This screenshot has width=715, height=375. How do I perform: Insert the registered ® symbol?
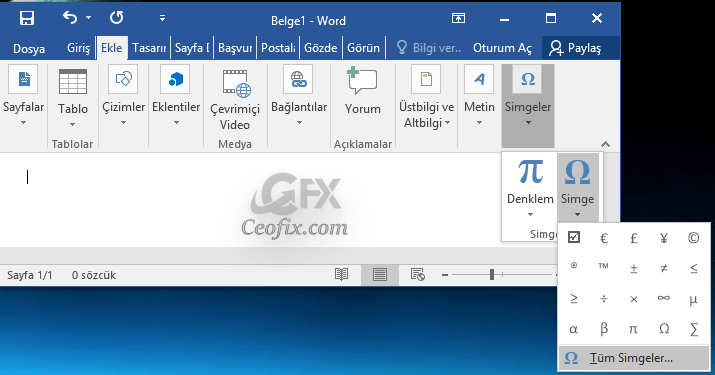[x=574, y=266]
